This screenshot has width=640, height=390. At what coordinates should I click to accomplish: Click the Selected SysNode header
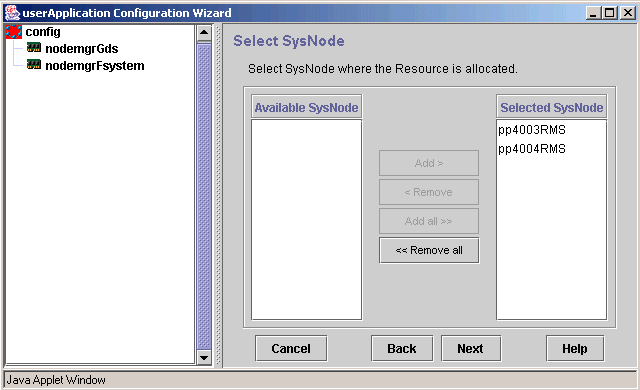551,107
